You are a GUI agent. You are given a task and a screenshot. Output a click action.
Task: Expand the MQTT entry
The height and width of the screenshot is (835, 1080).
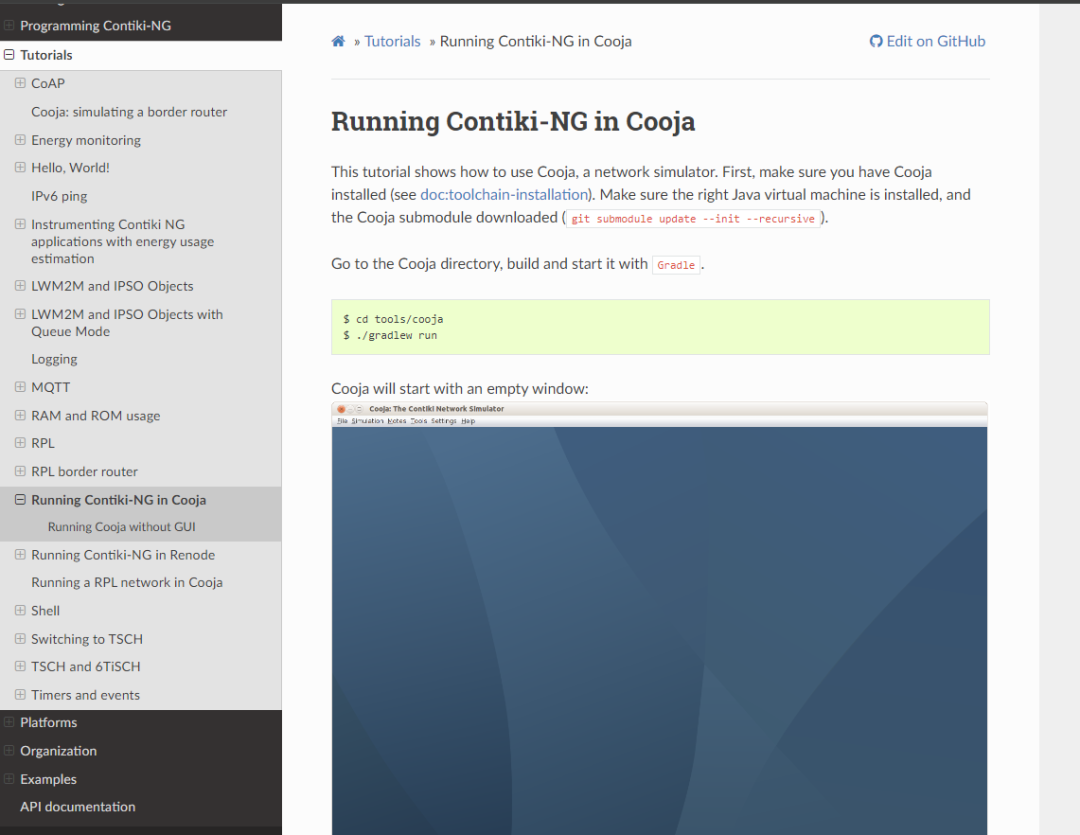tap(20, 386)
